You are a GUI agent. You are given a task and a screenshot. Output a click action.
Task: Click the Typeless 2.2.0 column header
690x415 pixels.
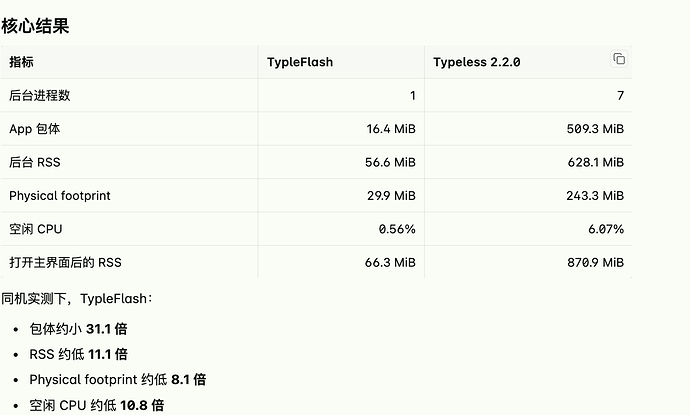click(x=477, y=62)
